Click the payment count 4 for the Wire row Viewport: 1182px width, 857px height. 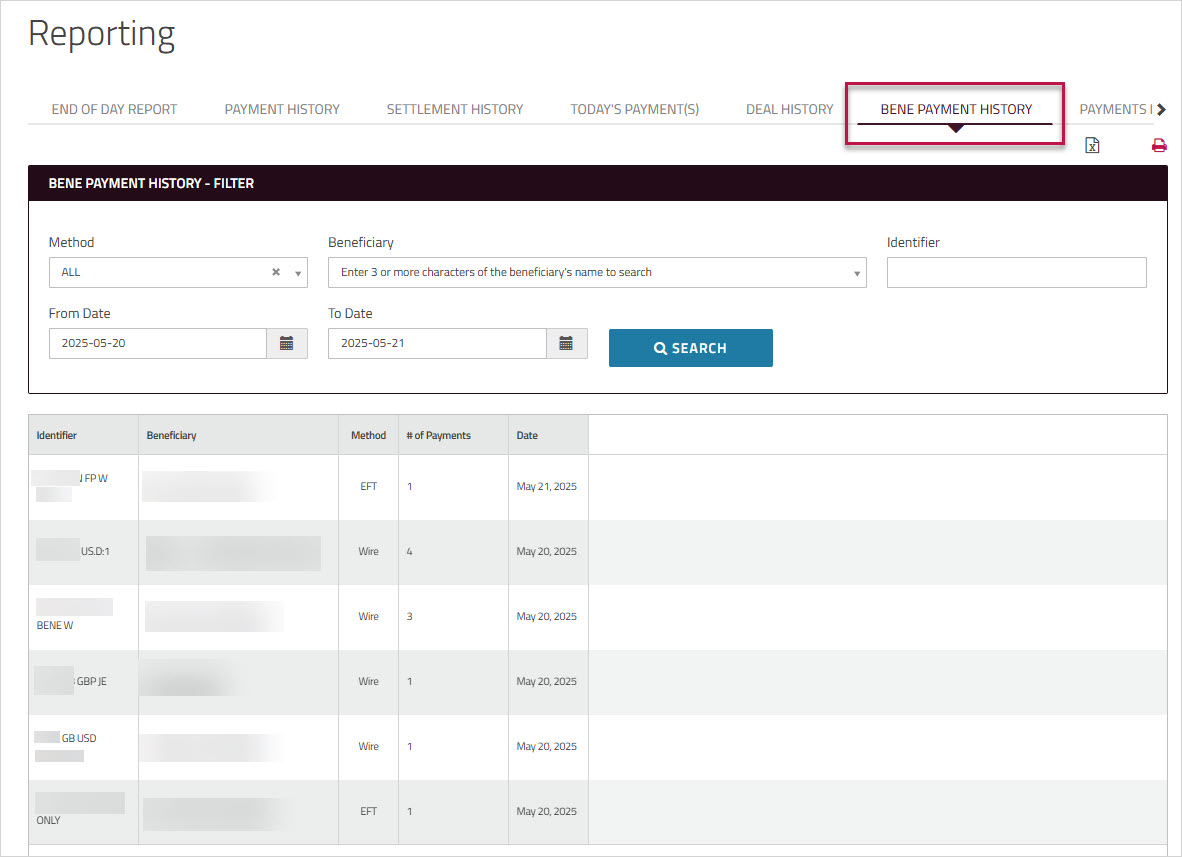pyautogui.click(x=409, y=551)
